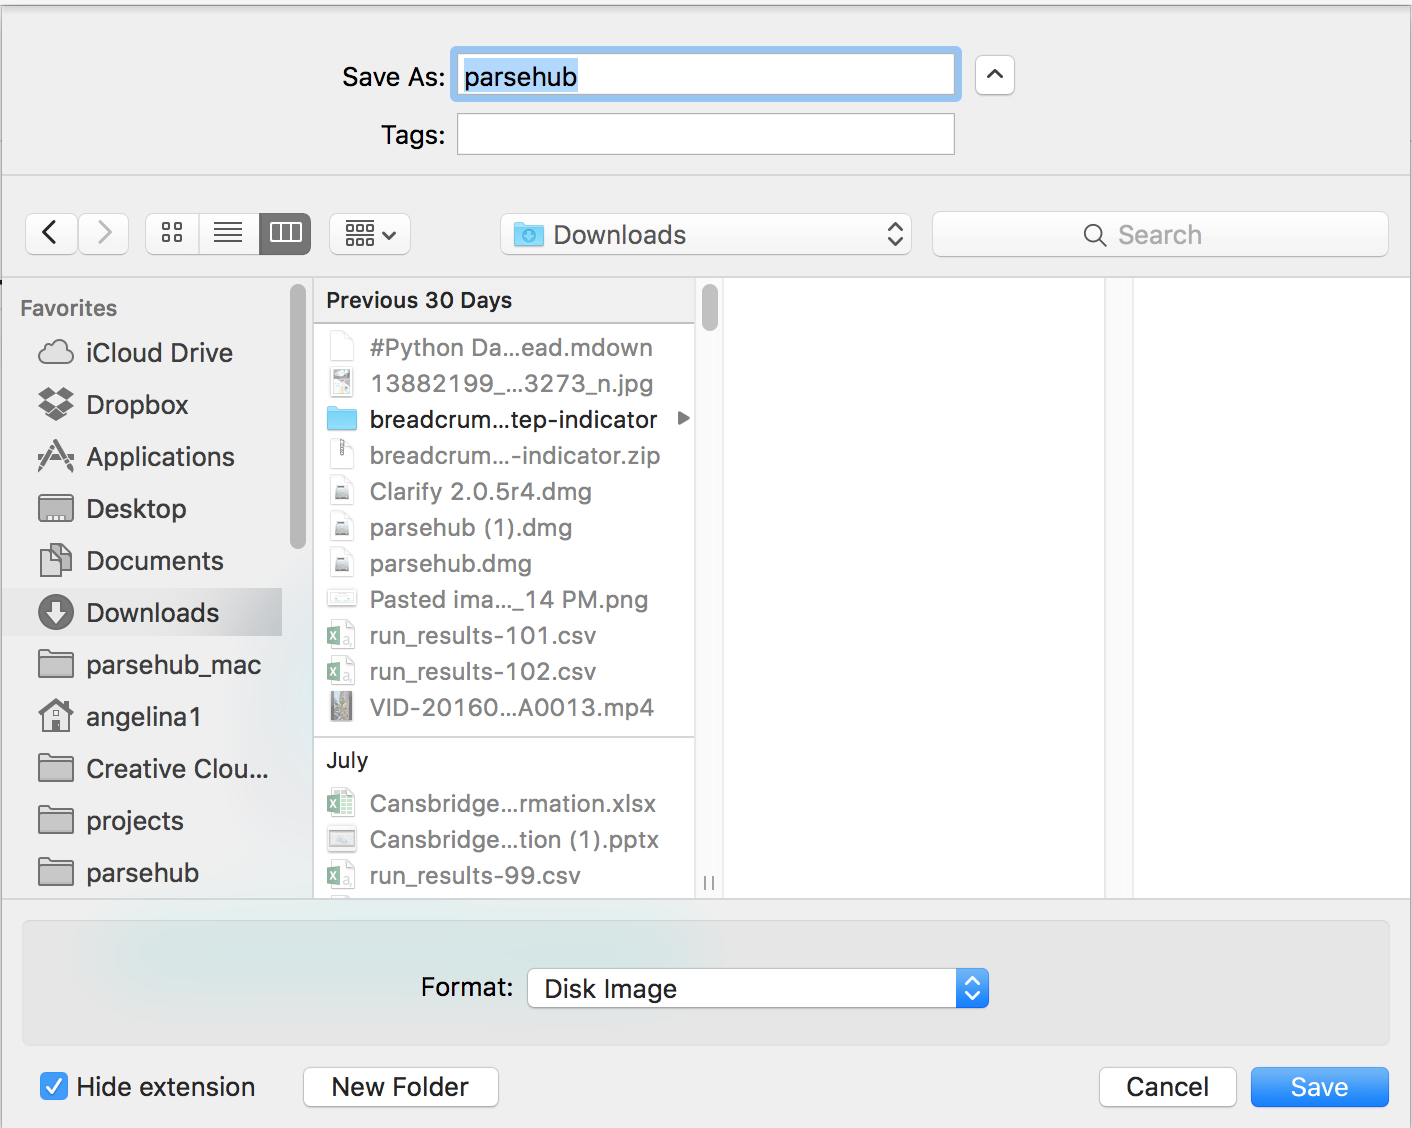Click the run_results-101.csv spreadsheet icon
1412x1128 pixels.
(x=341, y=635)
